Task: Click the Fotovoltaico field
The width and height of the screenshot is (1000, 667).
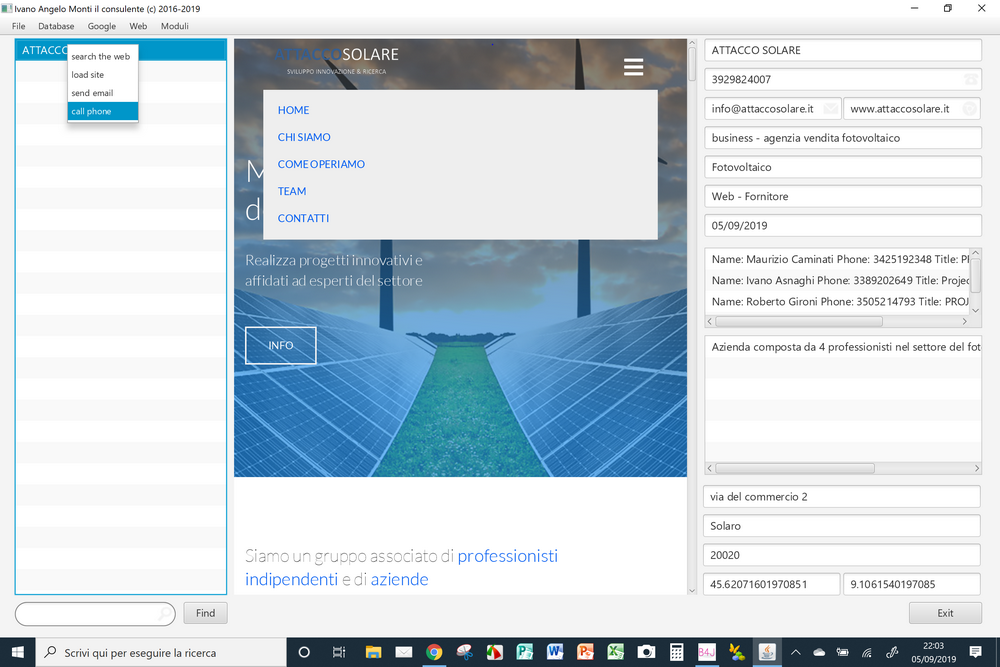Action: tap(842, 167)
